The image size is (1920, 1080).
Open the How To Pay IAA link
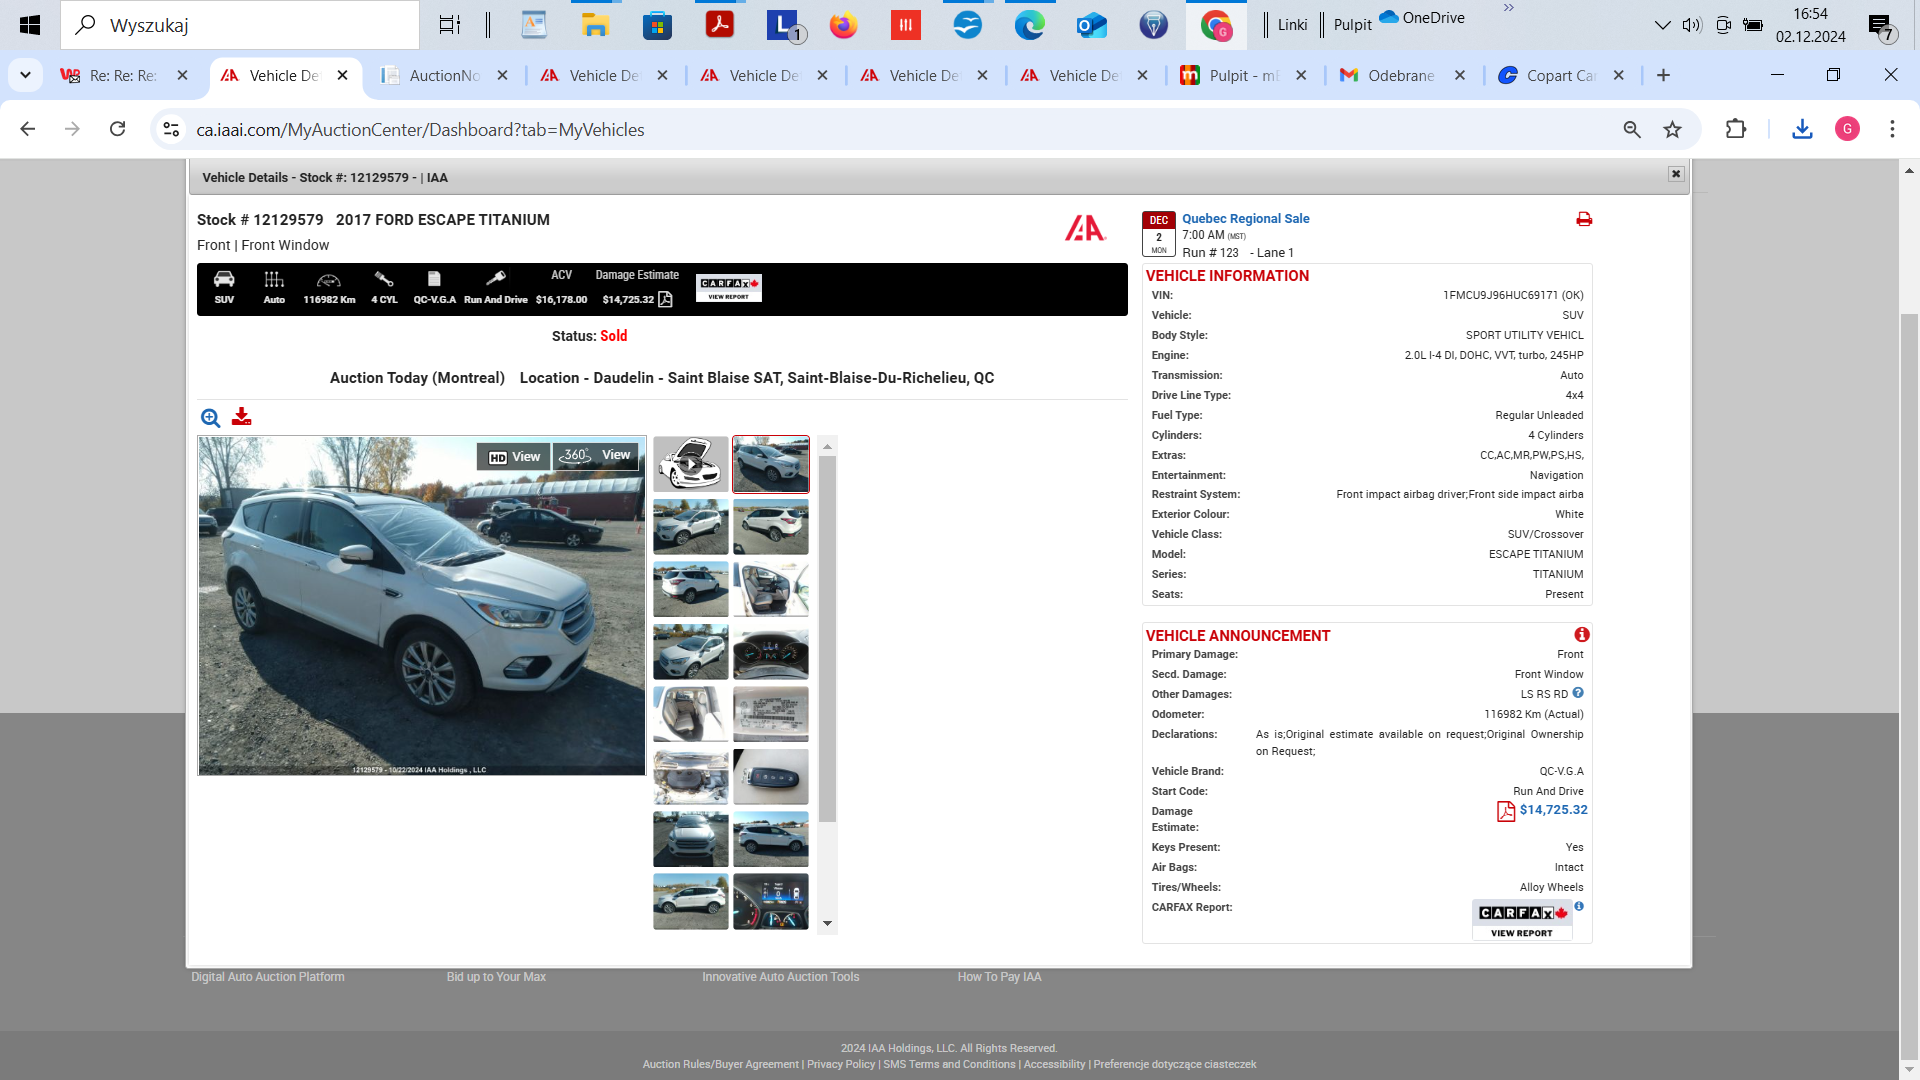tap(999, 977)
